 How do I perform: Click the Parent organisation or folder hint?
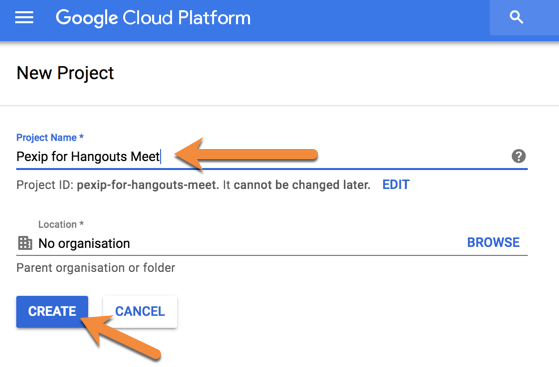[x=96, y=268]
